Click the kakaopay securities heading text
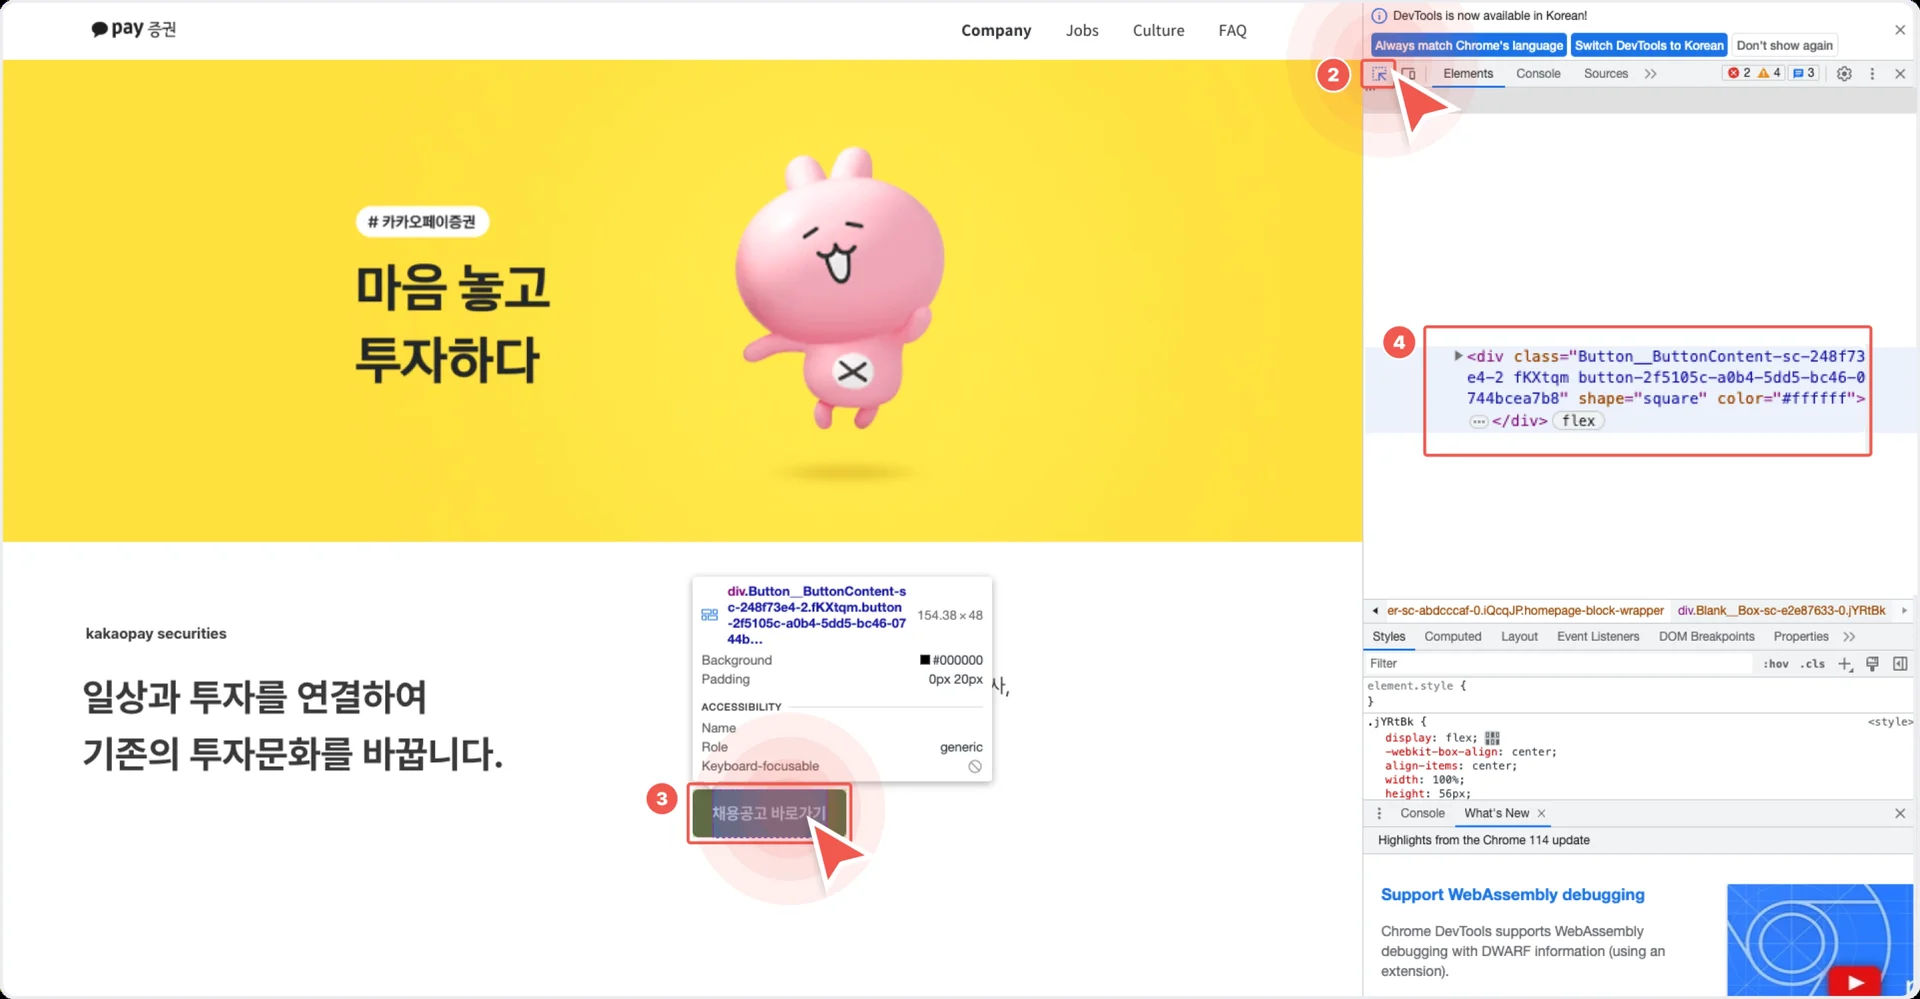 pyautogui.click(x=156, y=634)
